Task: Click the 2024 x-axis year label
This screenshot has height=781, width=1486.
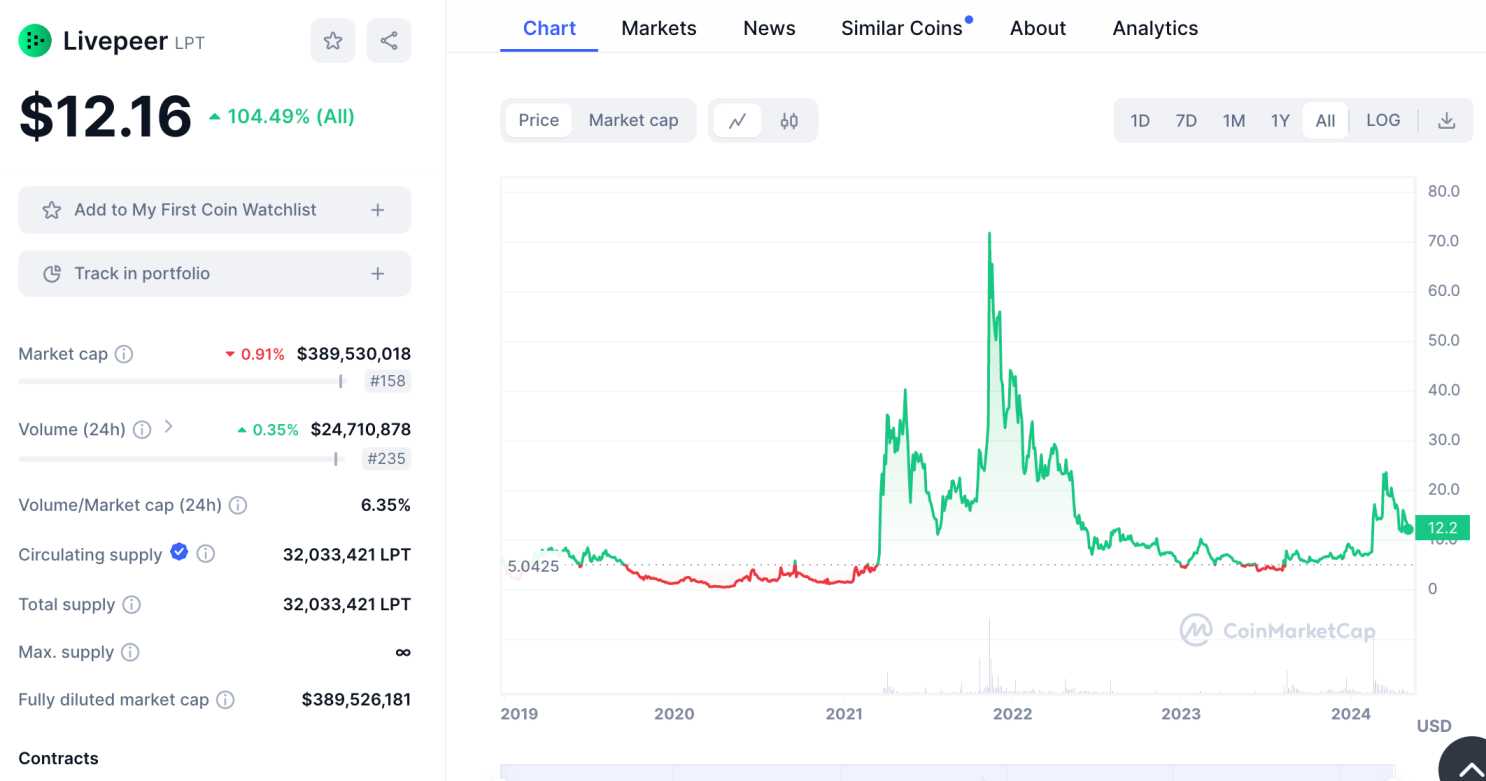Action: click(x=1351, y=714)
